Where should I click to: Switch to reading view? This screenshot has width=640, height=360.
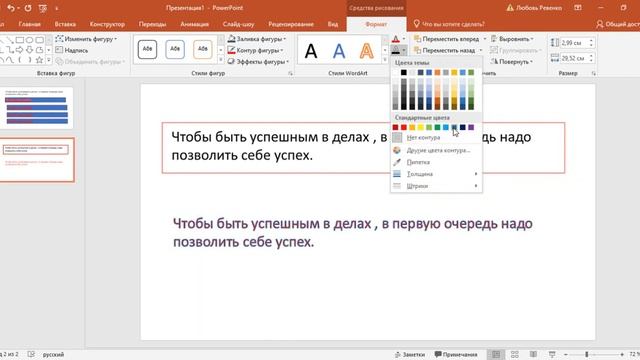coord(533,354)
